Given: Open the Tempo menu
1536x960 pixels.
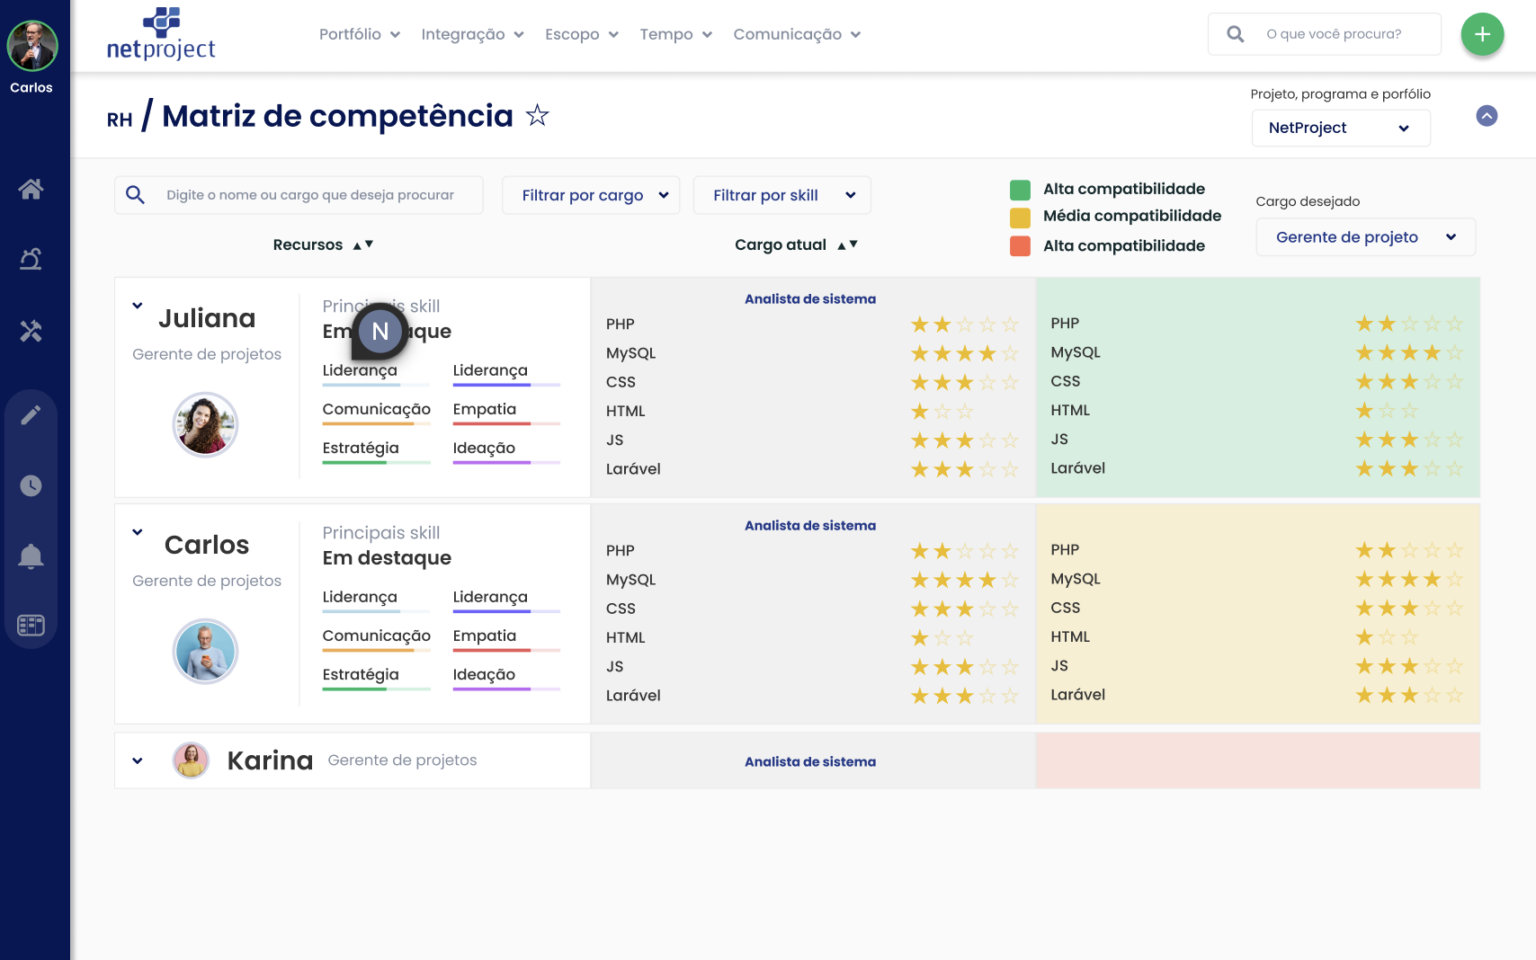Looking at the screenshot, I should 675,33.
